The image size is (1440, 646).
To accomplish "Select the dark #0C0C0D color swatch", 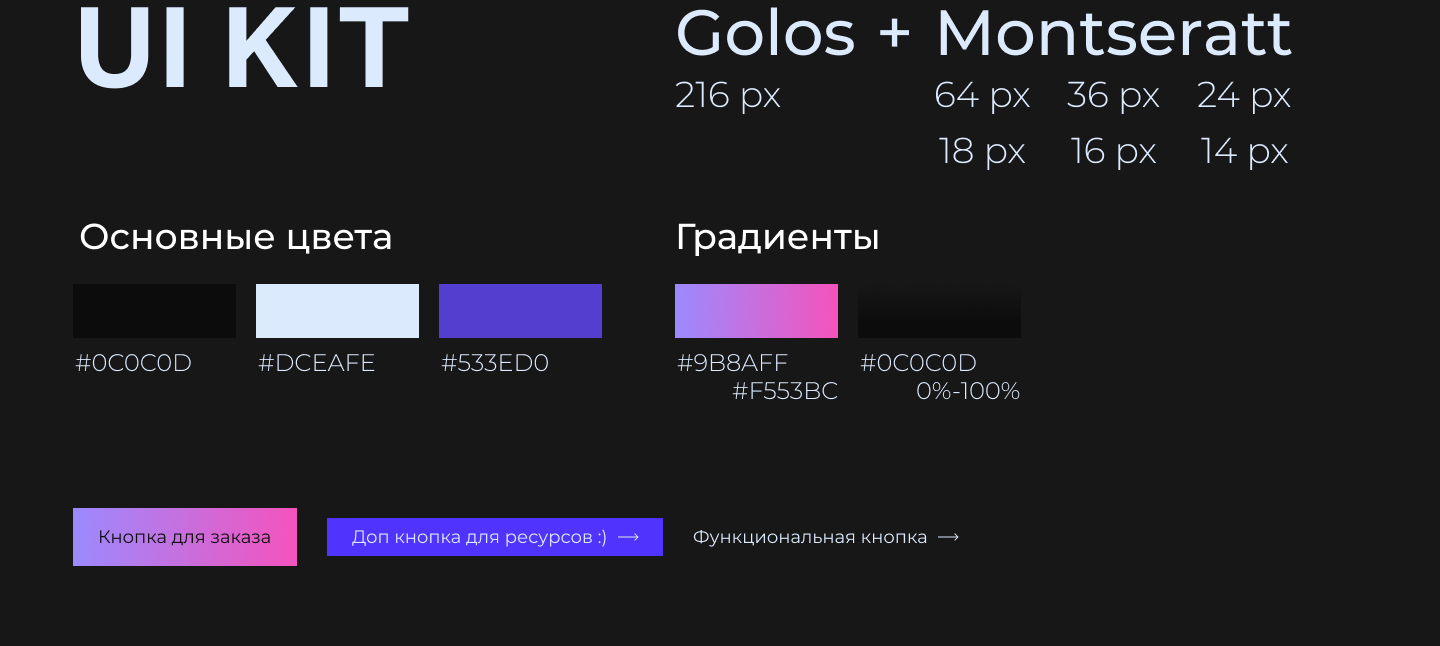I will coord(154,311).
